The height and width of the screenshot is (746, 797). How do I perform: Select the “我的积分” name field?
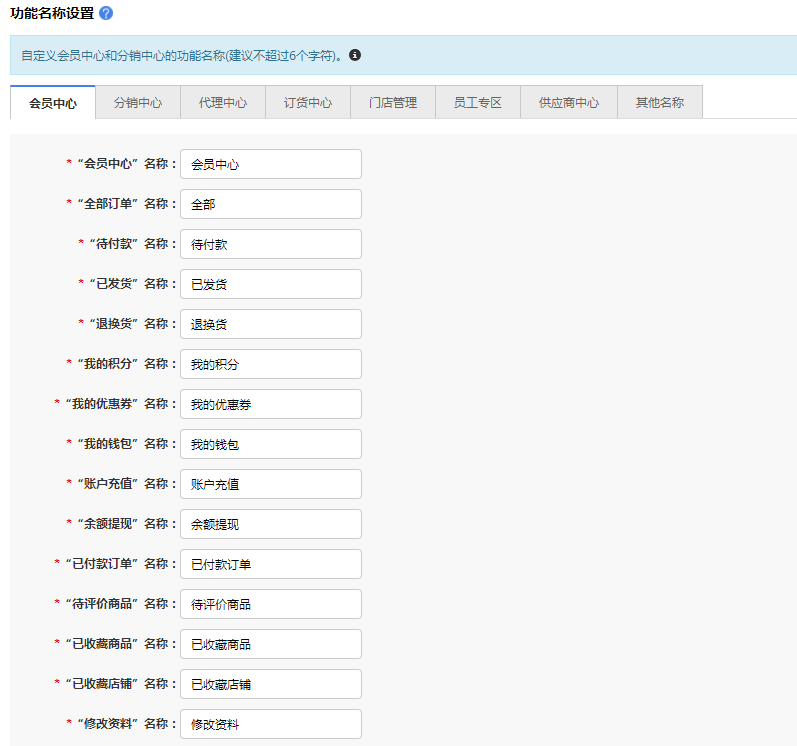(x=270, y=364)
